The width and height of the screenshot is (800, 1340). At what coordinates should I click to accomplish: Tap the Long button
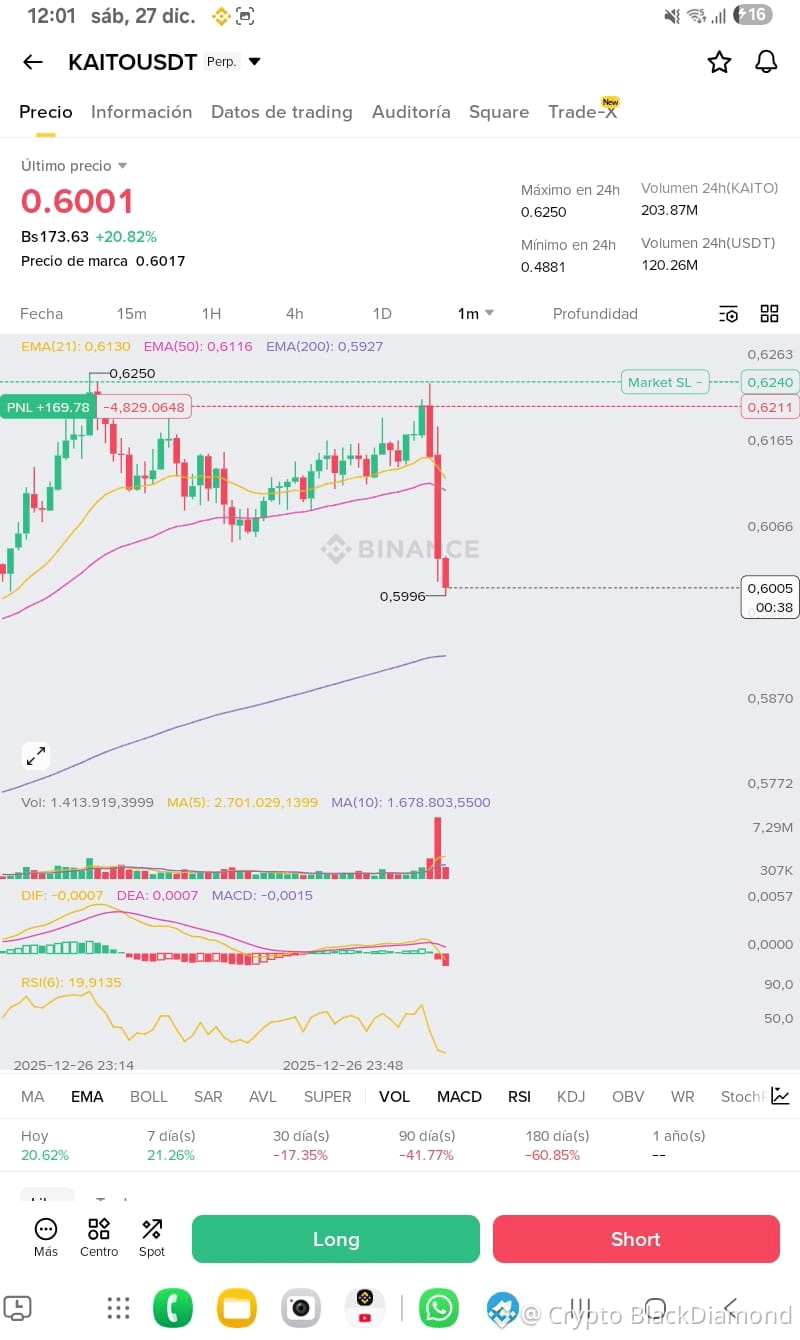point(336,1239)
